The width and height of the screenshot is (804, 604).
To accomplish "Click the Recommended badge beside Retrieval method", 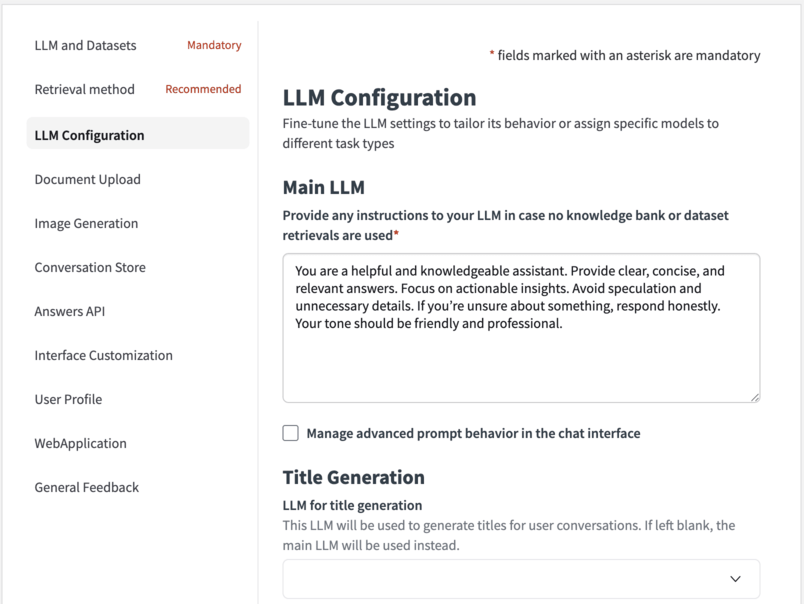I will (x=203, y=89).
